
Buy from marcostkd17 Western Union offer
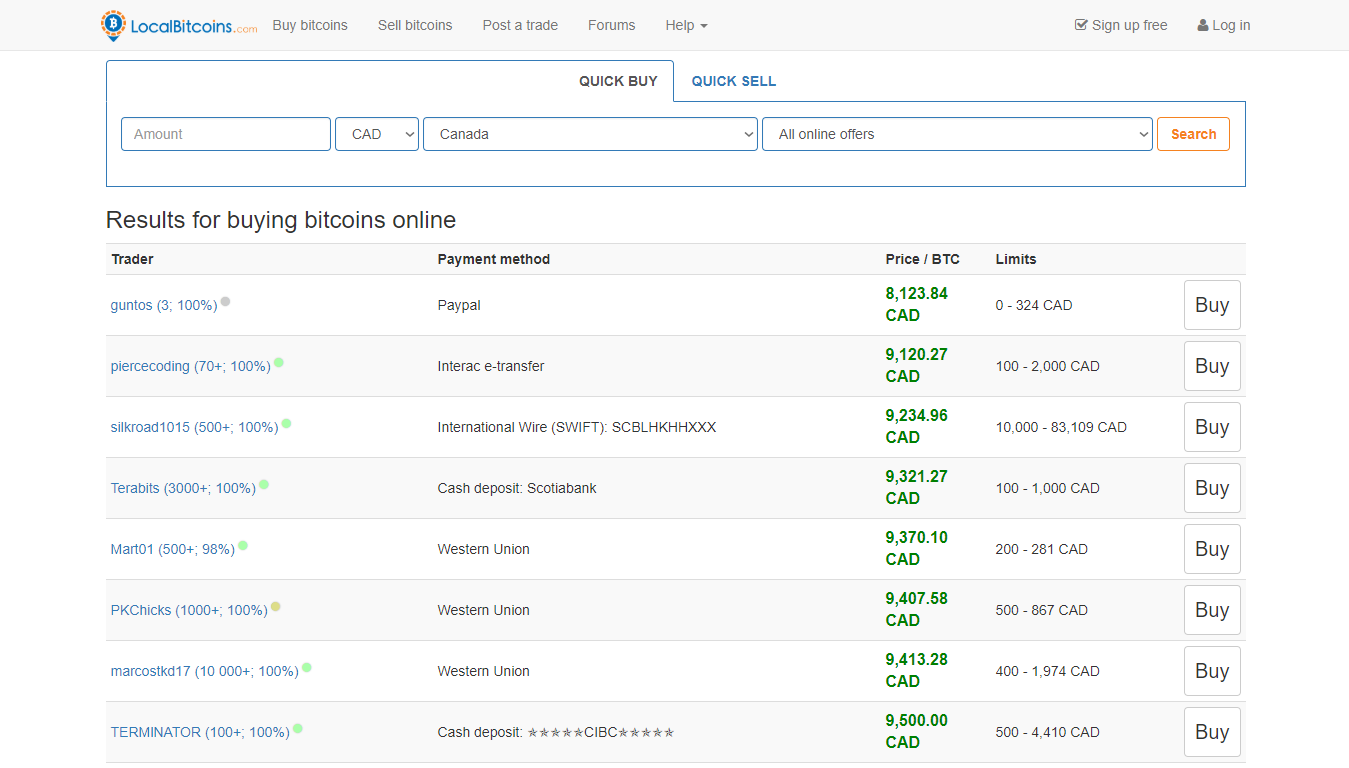pos(1212,671)
